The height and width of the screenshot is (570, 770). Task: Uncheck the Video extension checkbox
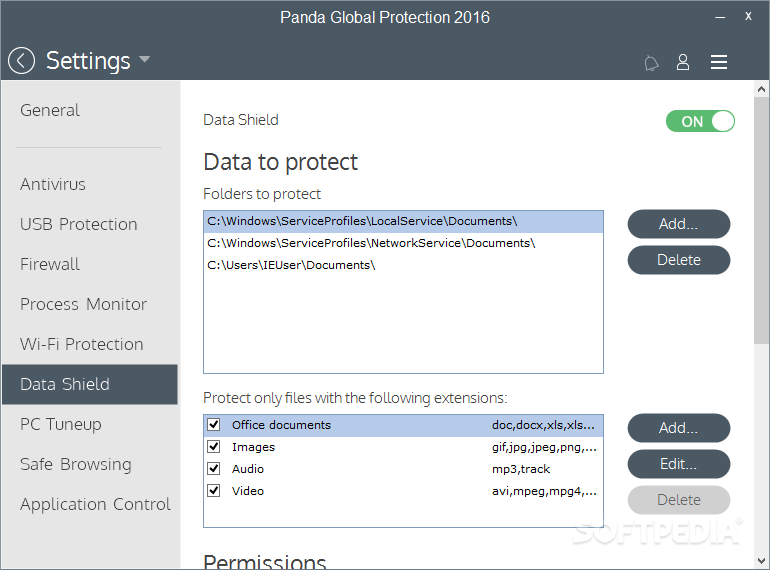214,490
